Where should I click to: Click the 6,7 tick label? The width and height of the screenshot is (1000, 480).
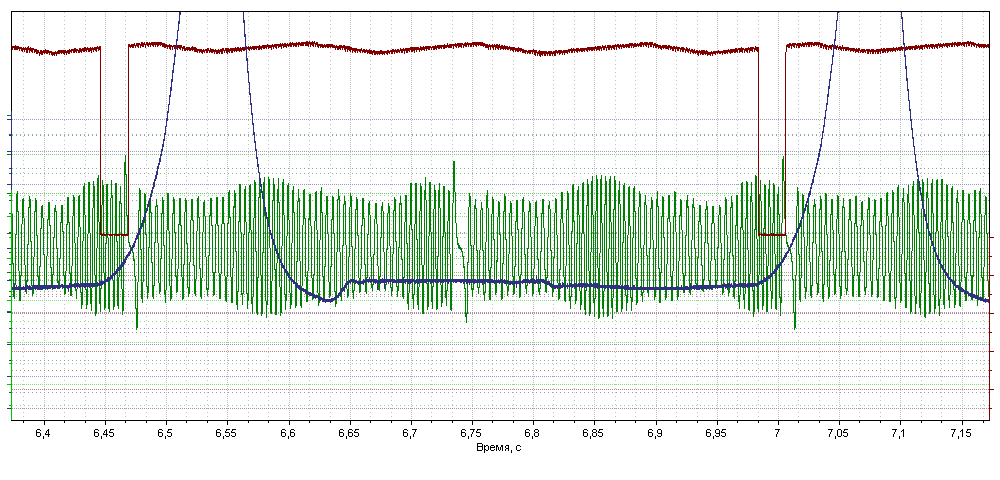point(411,433)
